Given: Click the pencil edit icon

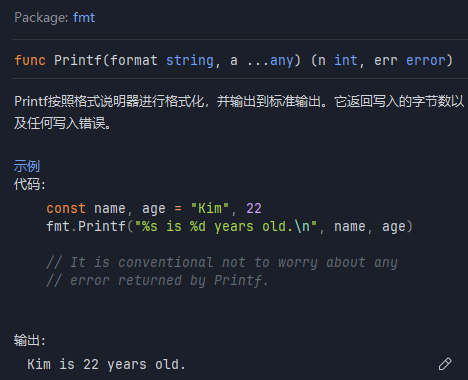Looking at the screenshot, I should pos(445,364).
